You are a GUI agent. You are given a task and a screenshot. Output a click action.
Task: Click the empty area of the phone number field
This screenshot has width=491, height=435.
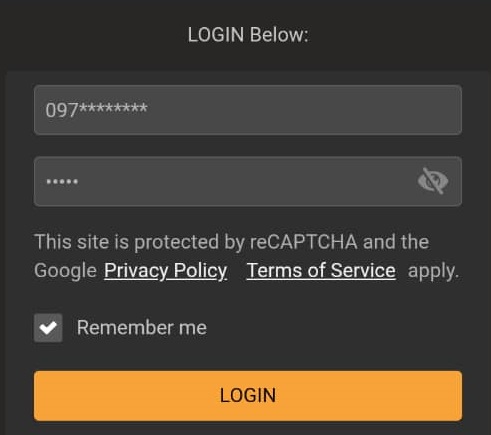click(x=300, y=110)
